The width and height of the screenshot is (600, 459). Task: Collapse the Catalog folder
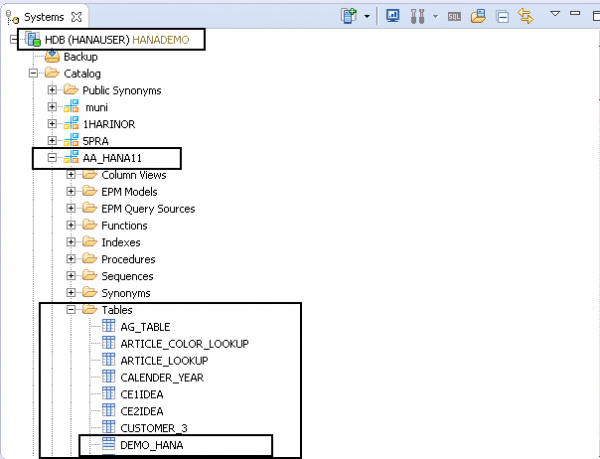click(x=33, y=73)
